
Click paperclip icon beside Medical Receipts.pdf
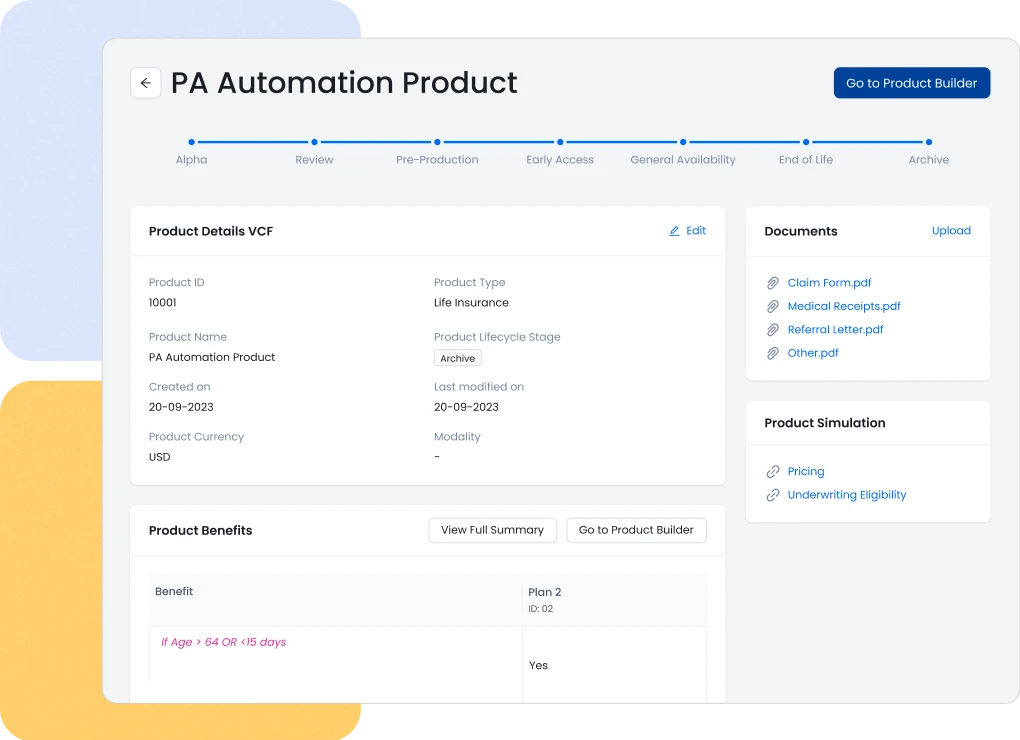click(772, 306)
